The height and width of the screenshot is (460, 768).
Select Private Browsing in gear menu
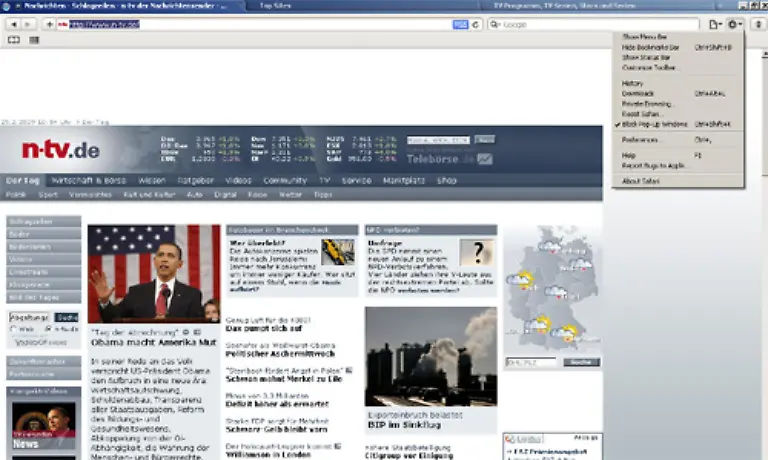coord(678,104)
